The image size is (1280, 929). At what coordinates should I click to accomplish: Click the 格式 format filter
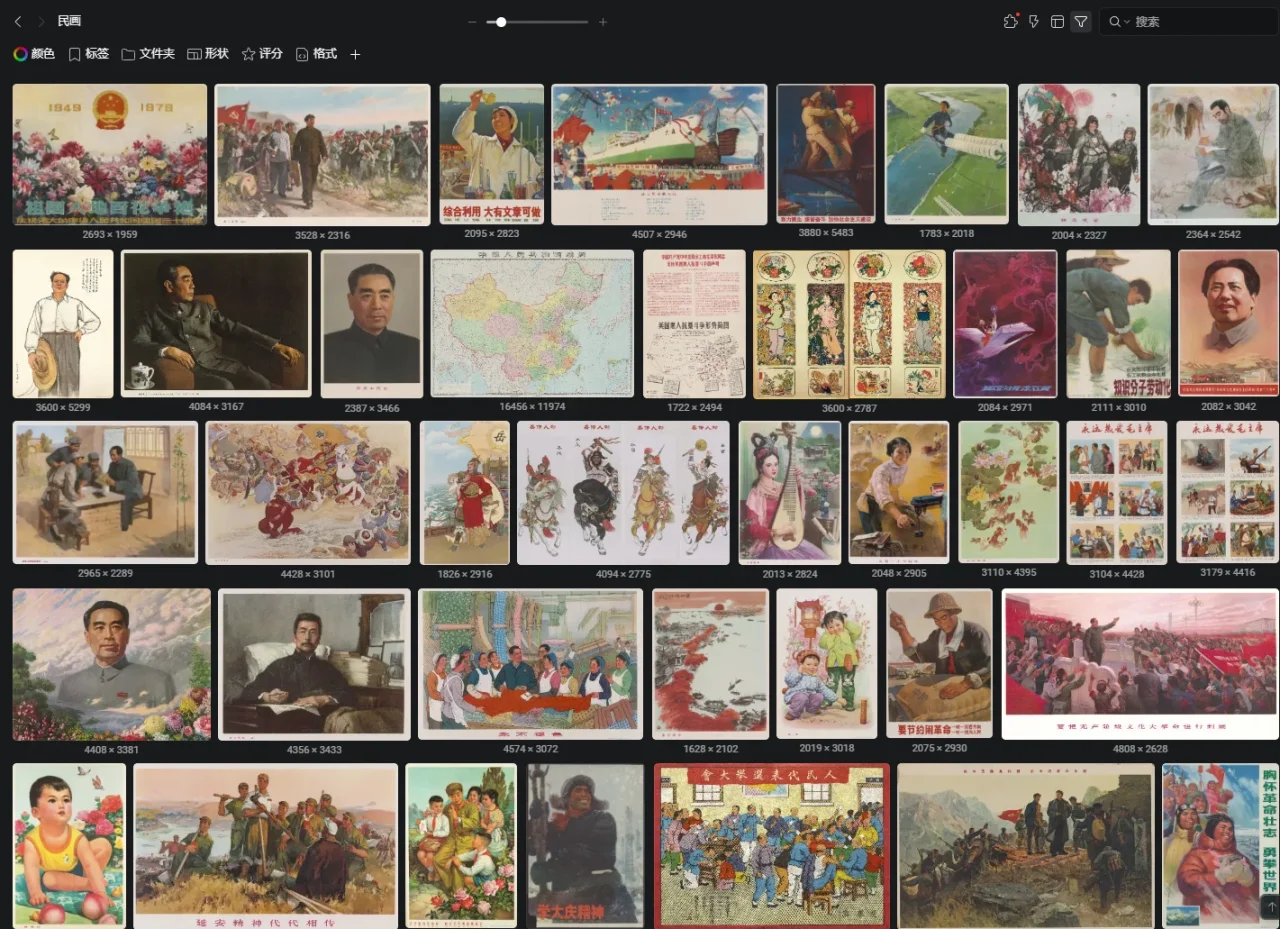[x=316, y=54]
